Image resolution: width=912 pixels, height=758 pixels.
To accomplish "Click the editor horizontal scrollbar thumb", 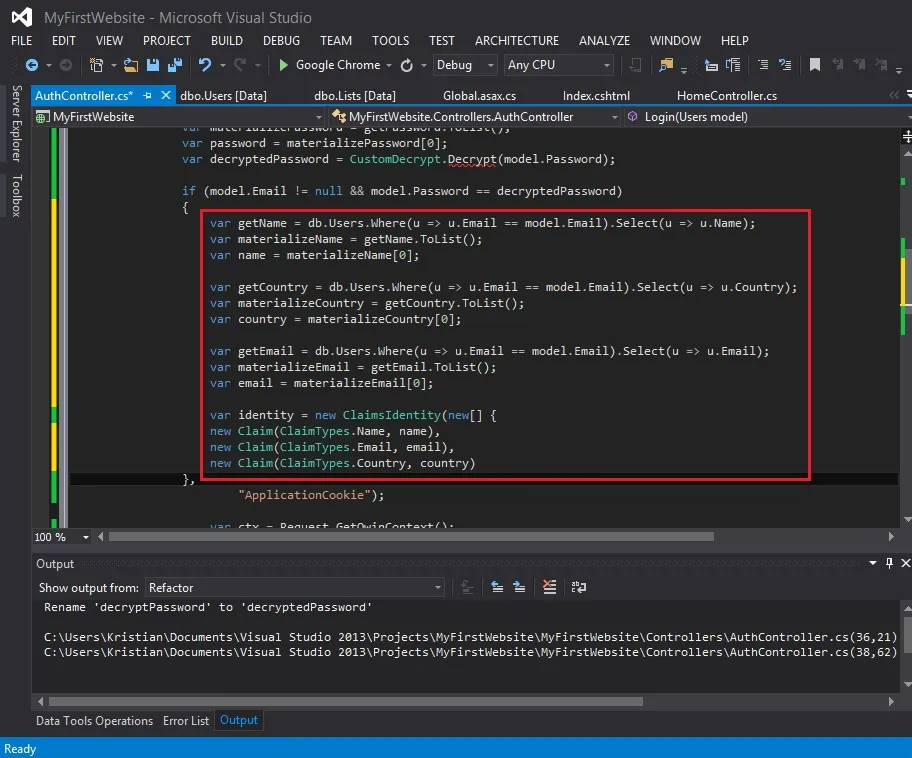I will 411,536.
